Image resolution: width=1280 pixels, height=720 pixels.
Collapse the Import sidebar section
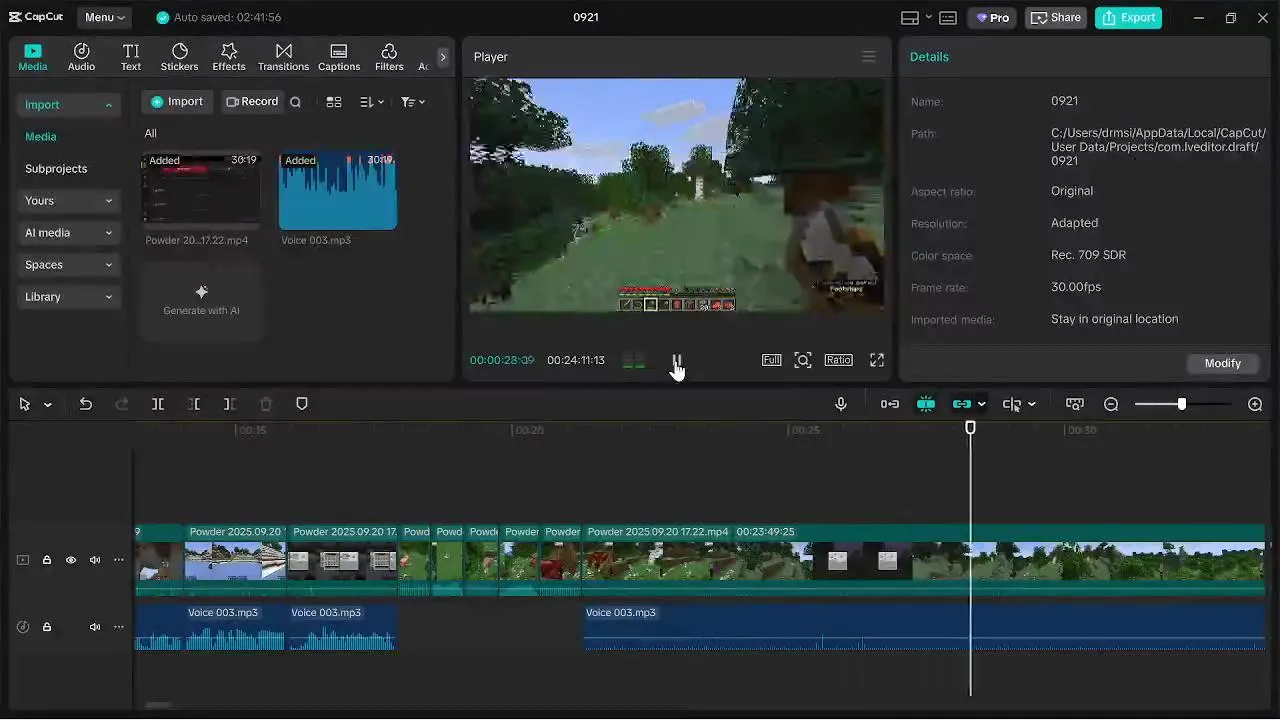coord(68,104)
